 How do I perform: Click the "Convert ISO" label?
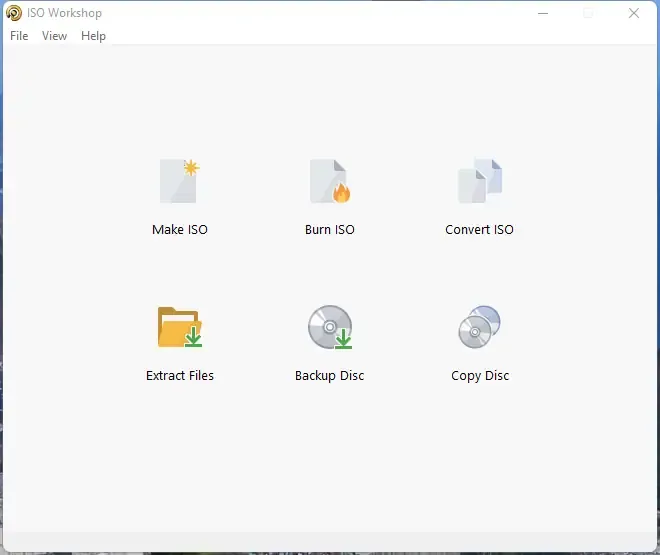[479, 229]
